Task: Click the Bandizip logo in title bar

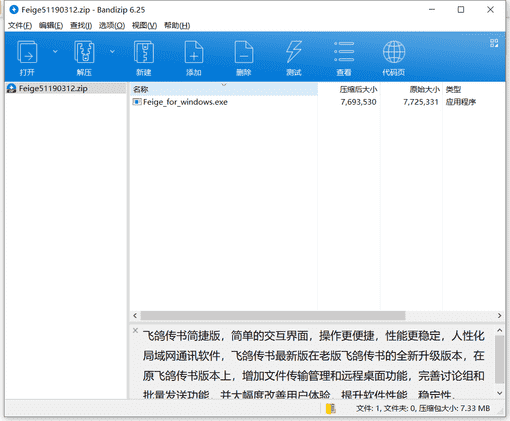Action: pyautogui.click(x=14, y=10)
